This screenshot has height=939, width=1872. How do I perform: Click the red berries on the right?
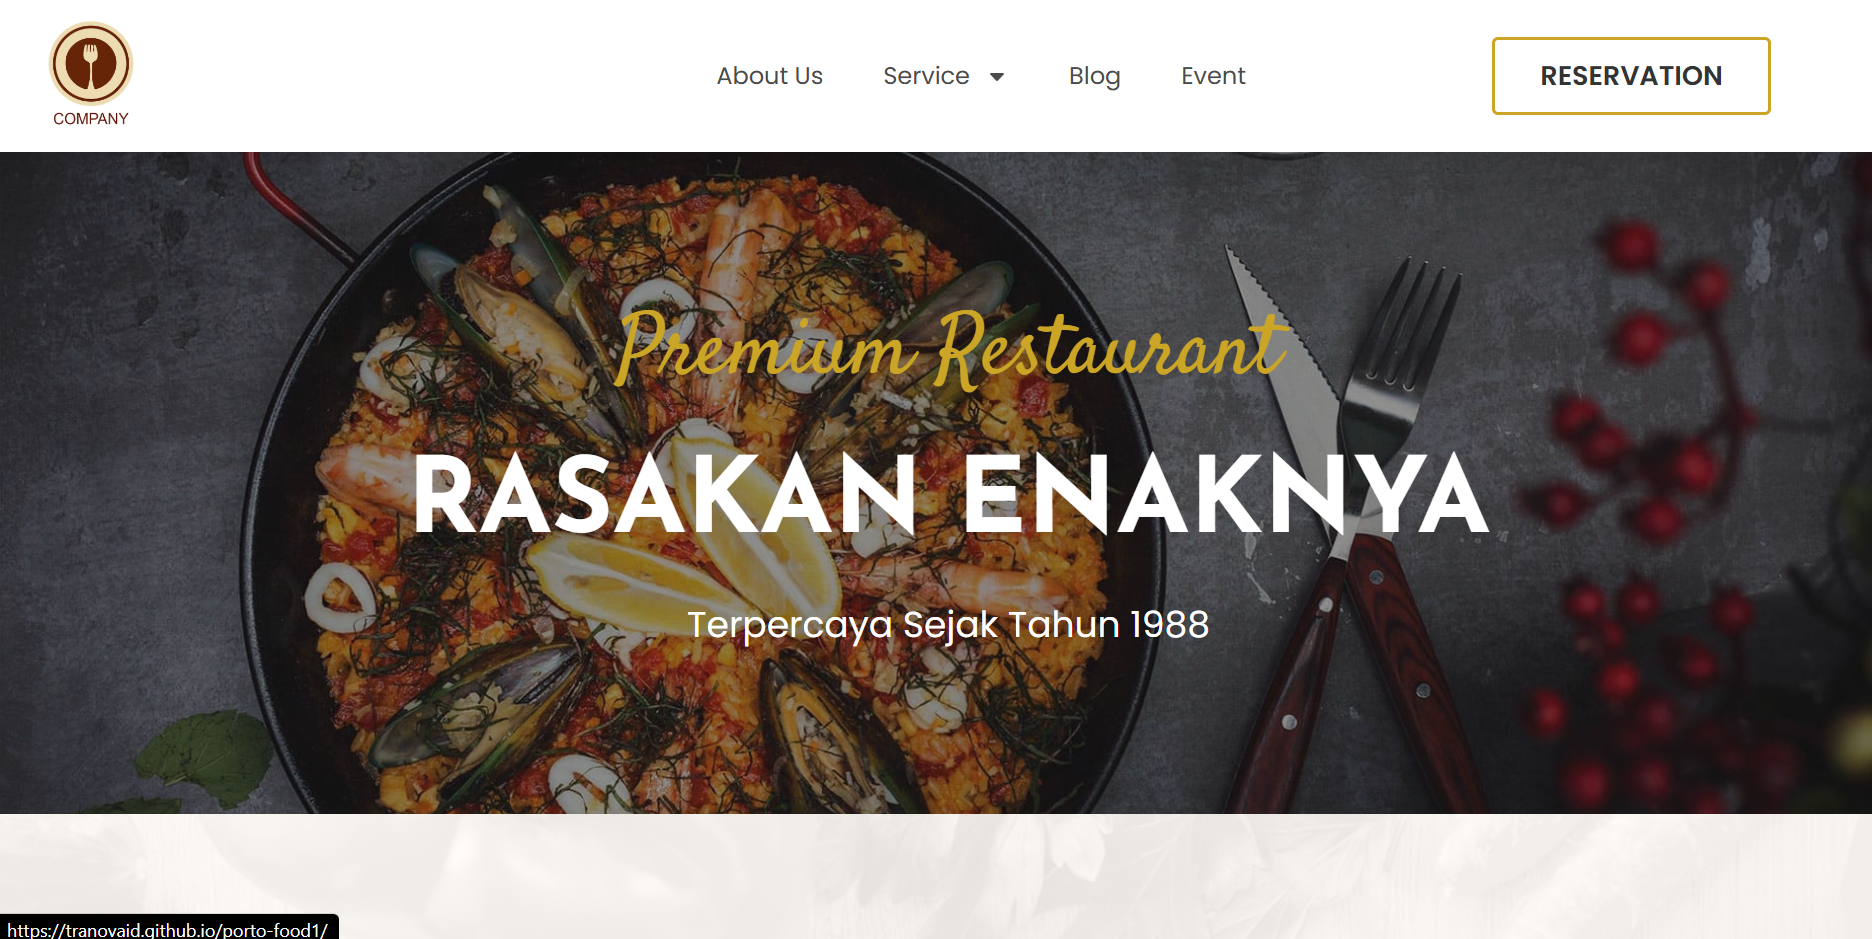1650,500
